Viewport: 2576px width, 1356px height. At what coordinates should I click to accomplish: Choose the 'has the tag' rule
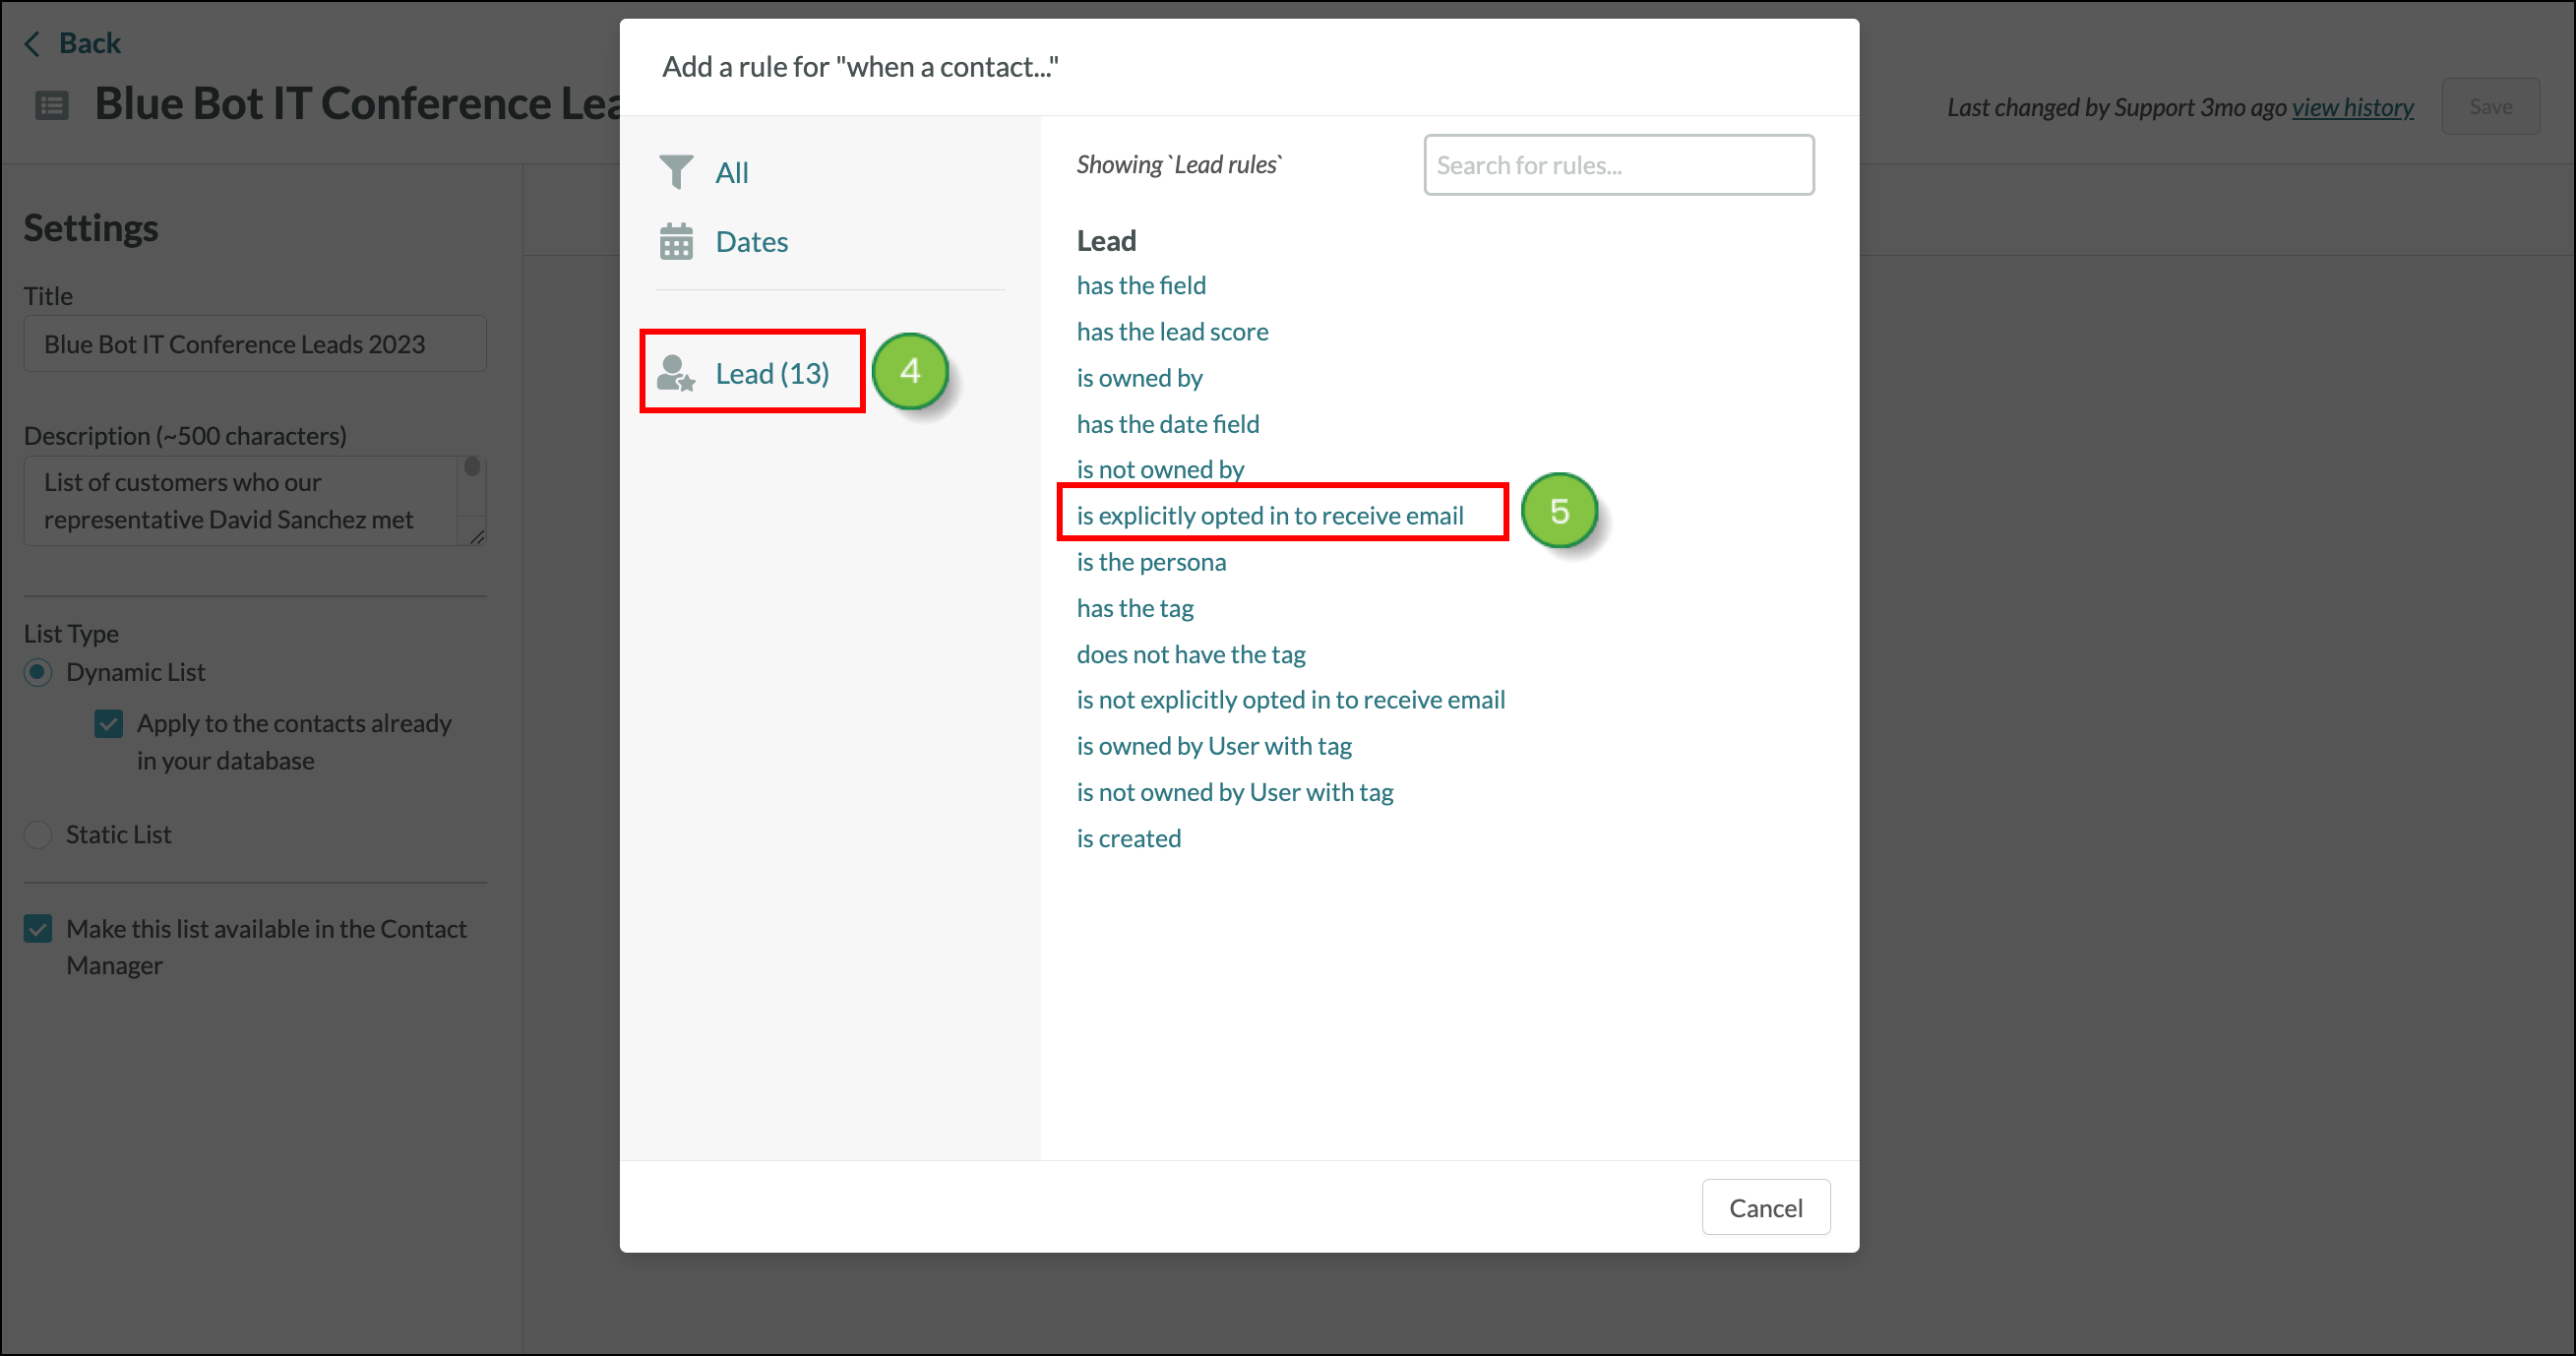coord(1135,607)
